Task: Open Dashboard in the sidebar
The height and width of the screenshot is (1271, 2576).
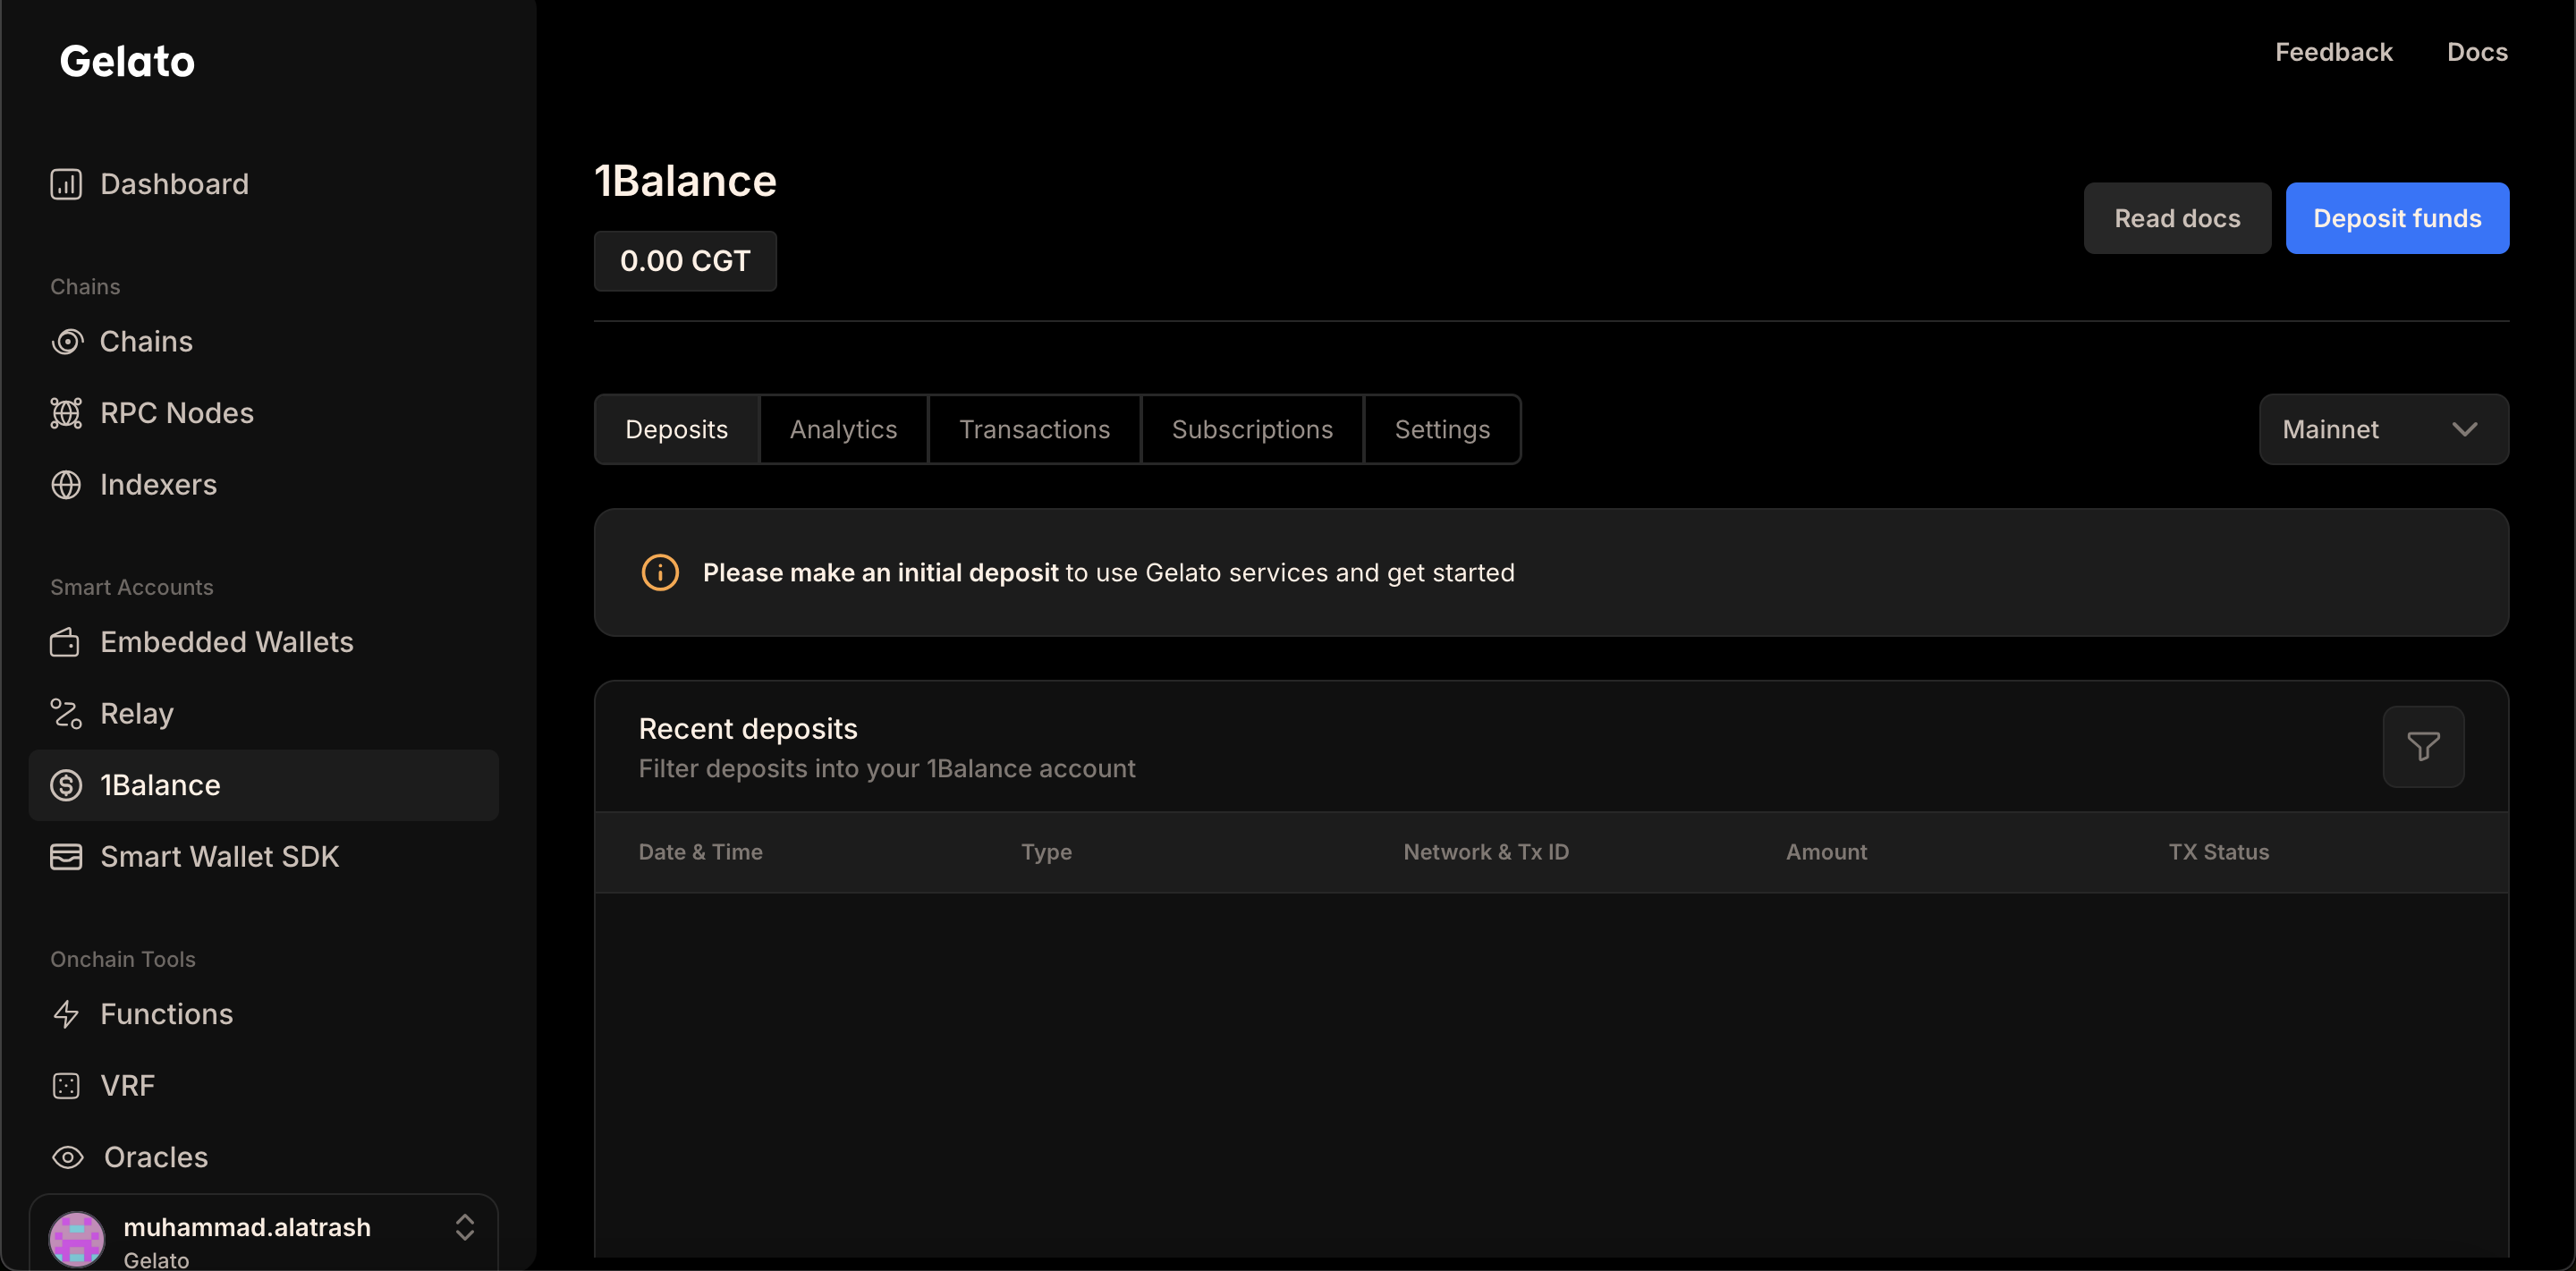Action: click(x=264, y=184)
